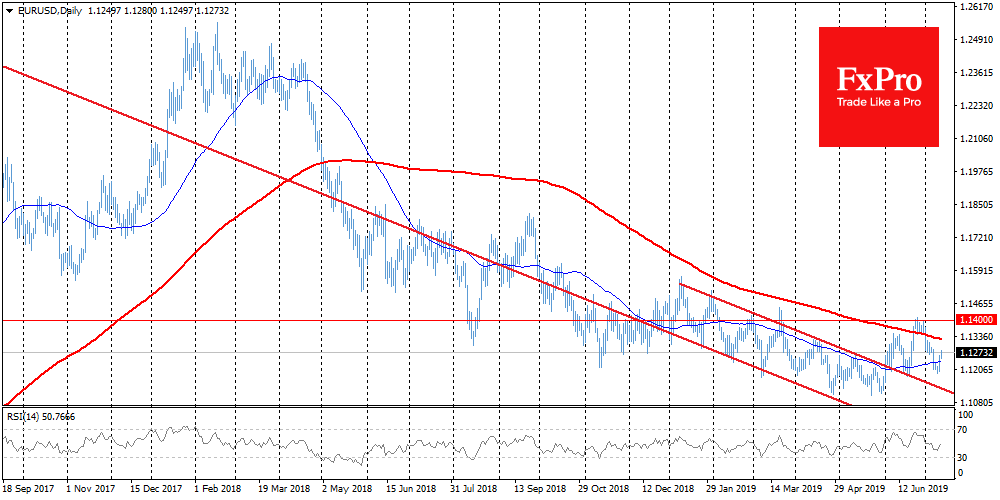Click the 'Trade Like a Pro' tagline

pyautogui.click(x=879, y=103)
